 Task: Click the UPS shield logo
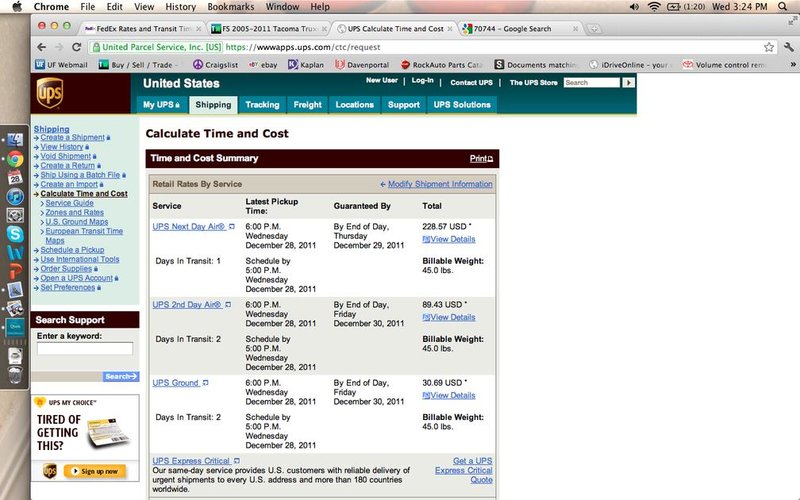[x=49, y=93]
